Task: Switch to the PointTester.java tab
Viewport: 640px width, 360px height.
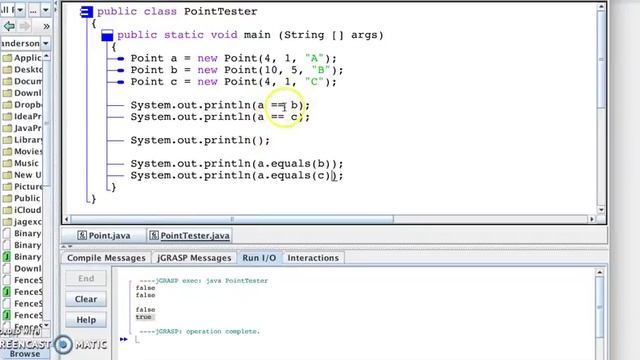Action: [189, 236]
